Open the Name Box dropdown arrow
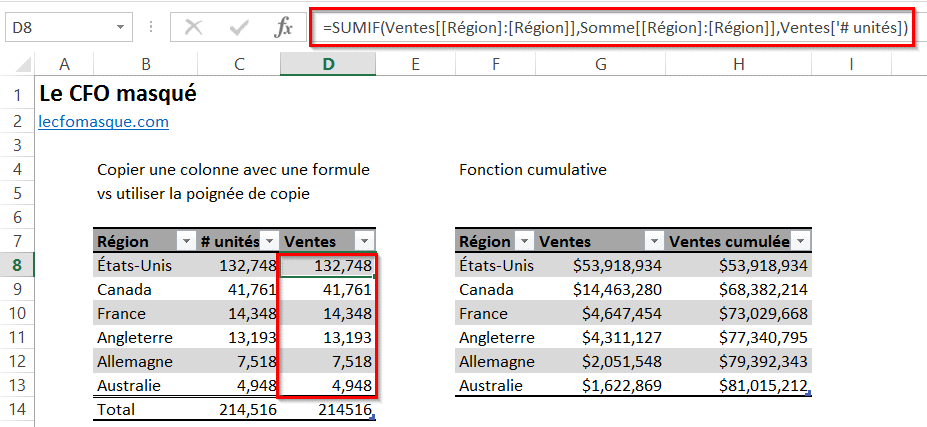 120,27
